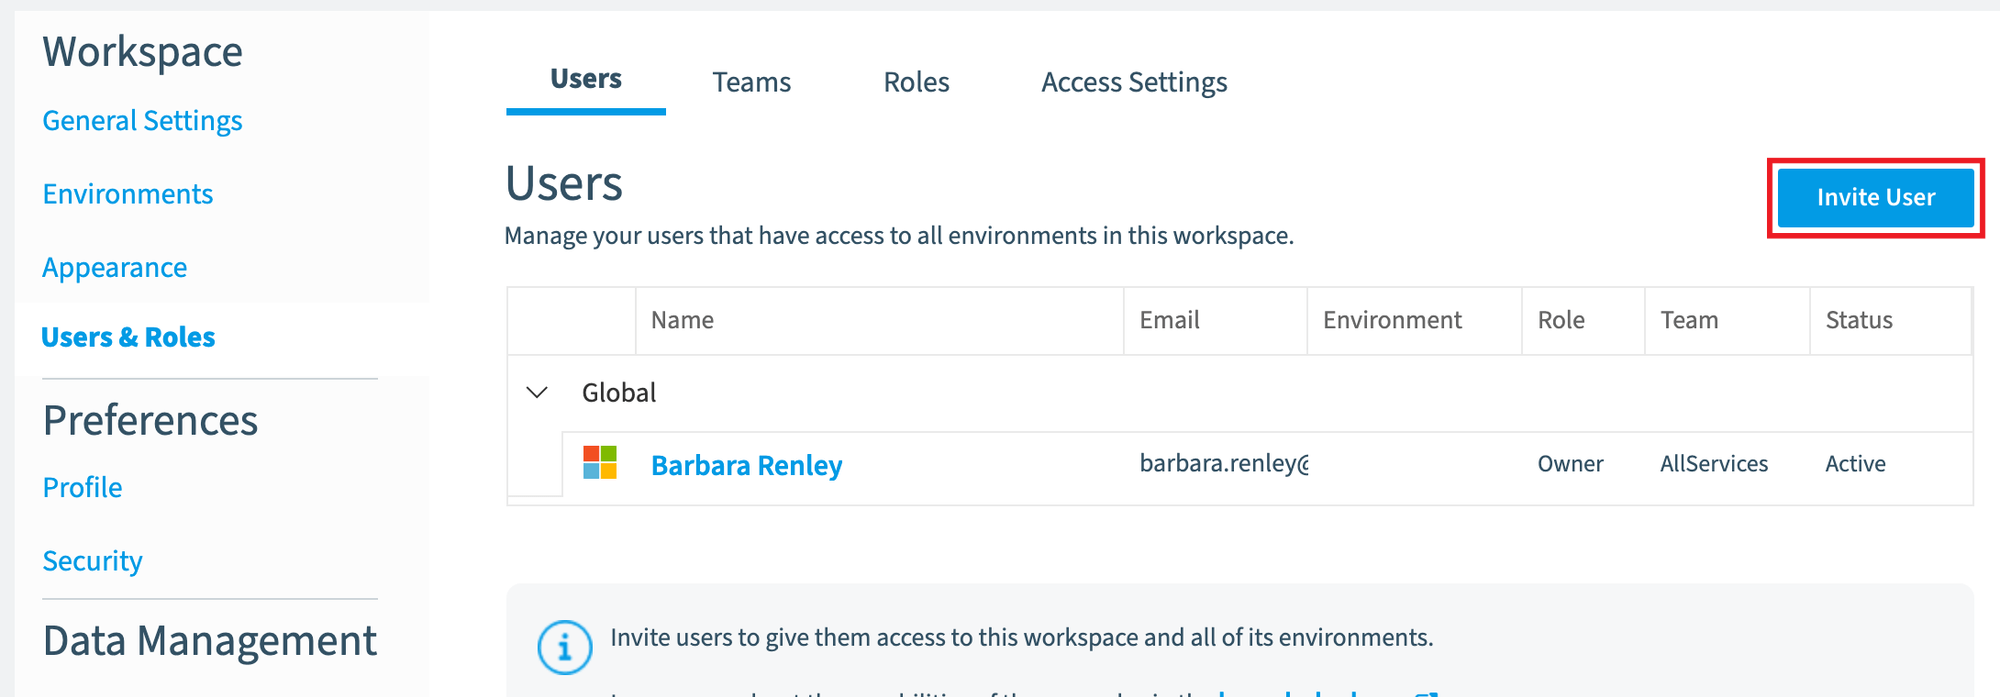Click the barbara.renley@ email cell
Screen dimensions: 2000x697
1224,463
